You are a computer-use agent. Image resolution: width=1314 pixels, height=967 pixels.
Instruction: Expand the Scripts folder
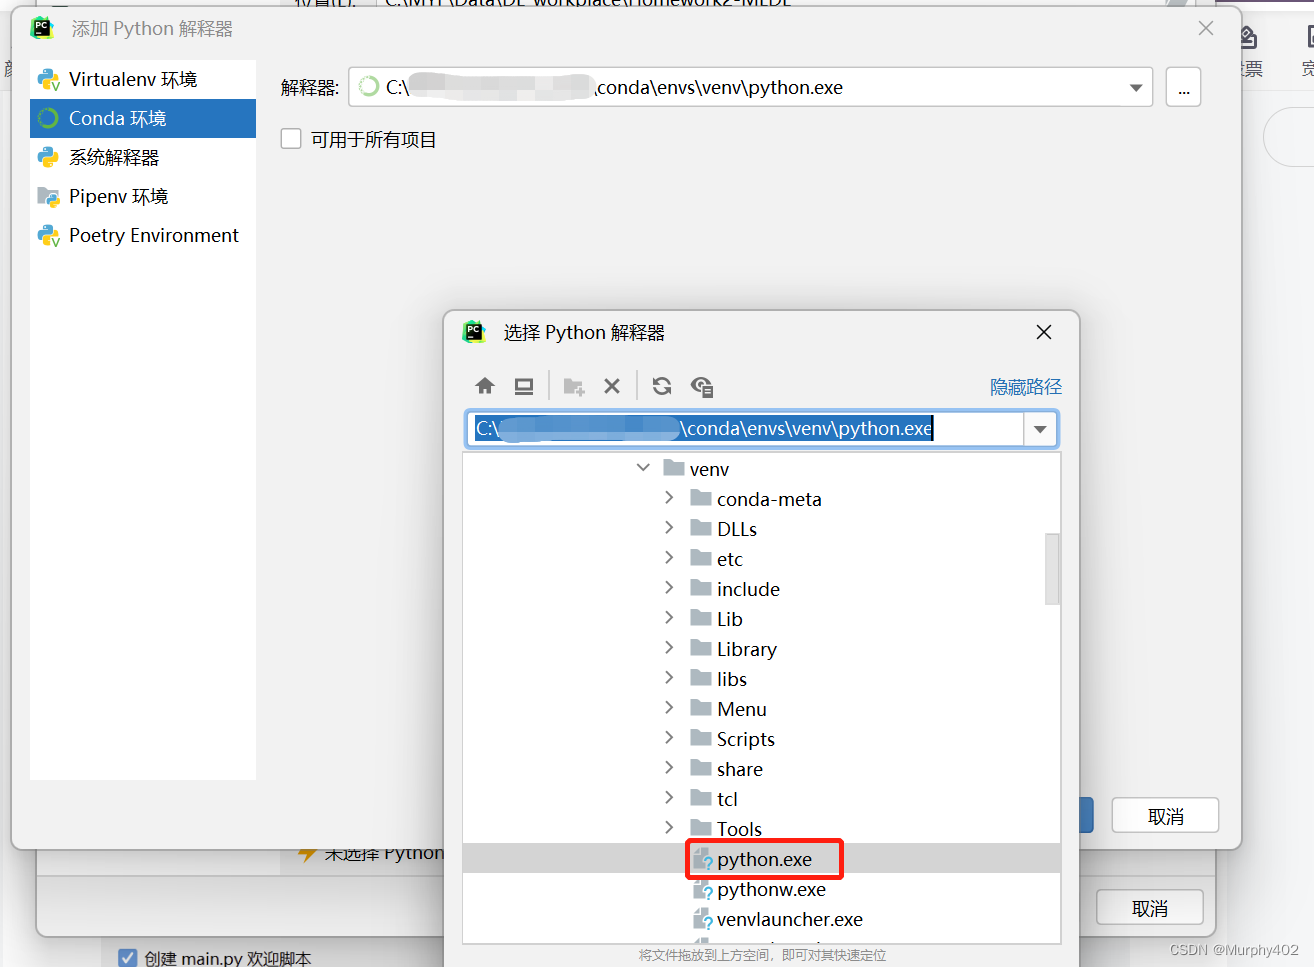click(670, 738)
